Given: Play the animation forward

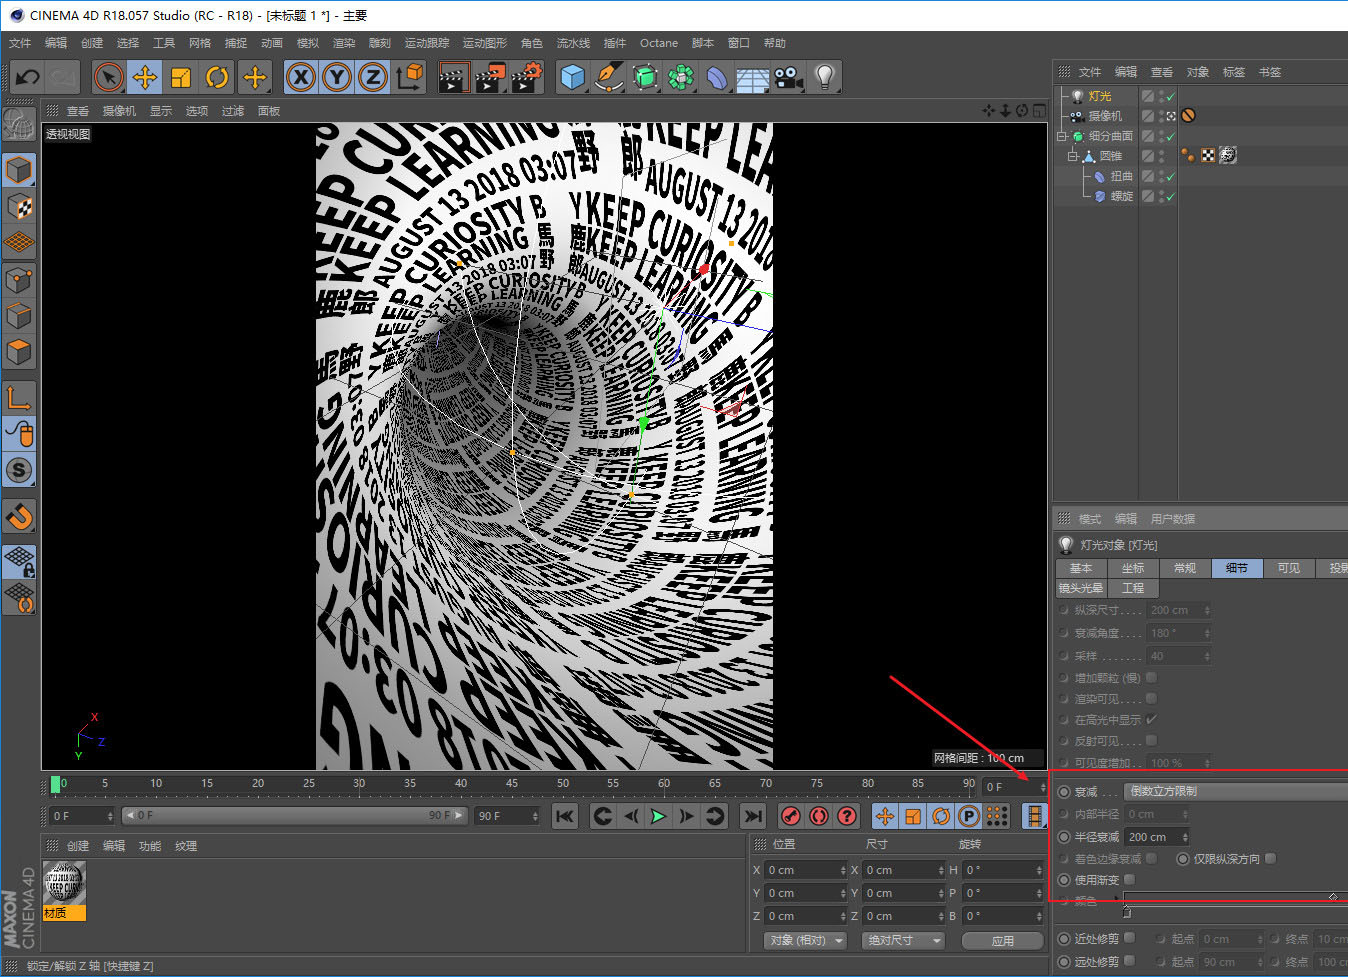Looking at the screenshot, I should coord(658,816).
